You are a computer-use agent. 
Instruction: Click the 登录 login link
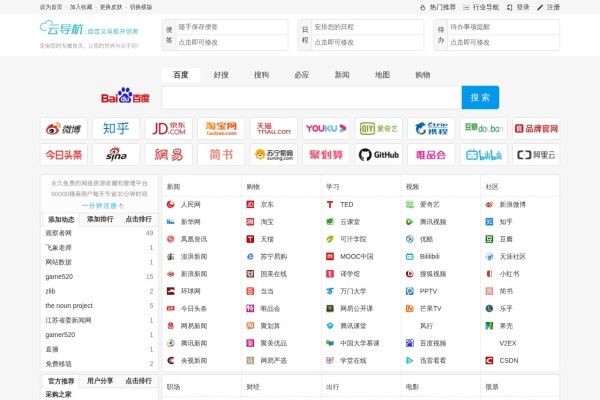[518, 7]
